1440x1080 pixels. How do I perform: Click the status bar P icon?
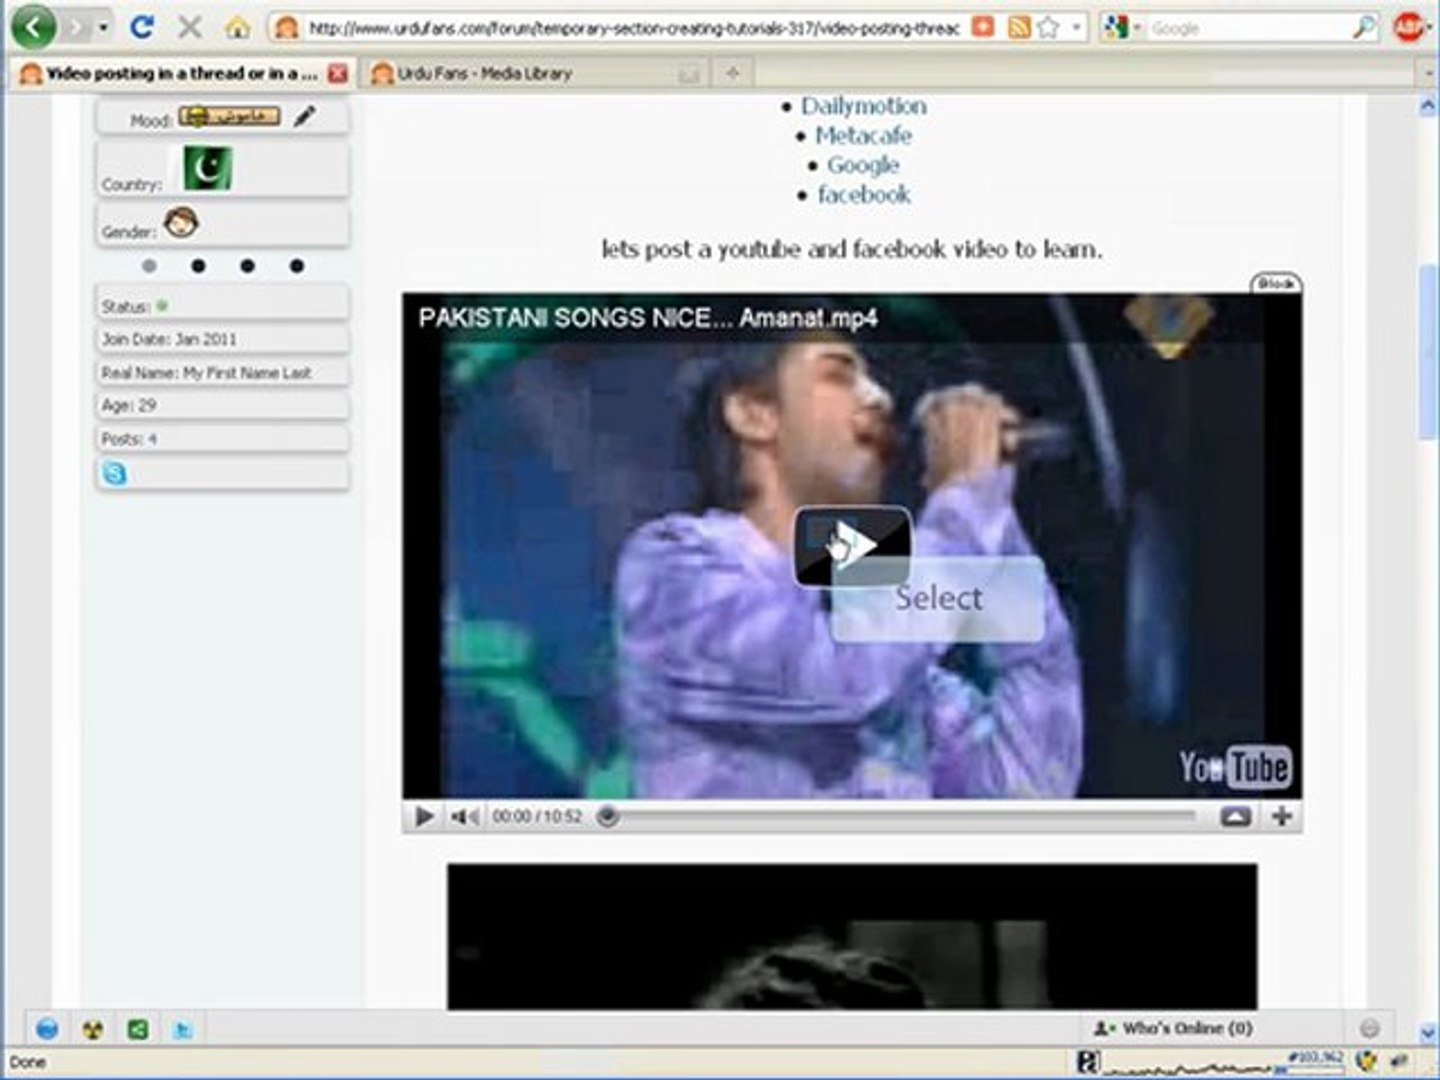(1089, 1062)
